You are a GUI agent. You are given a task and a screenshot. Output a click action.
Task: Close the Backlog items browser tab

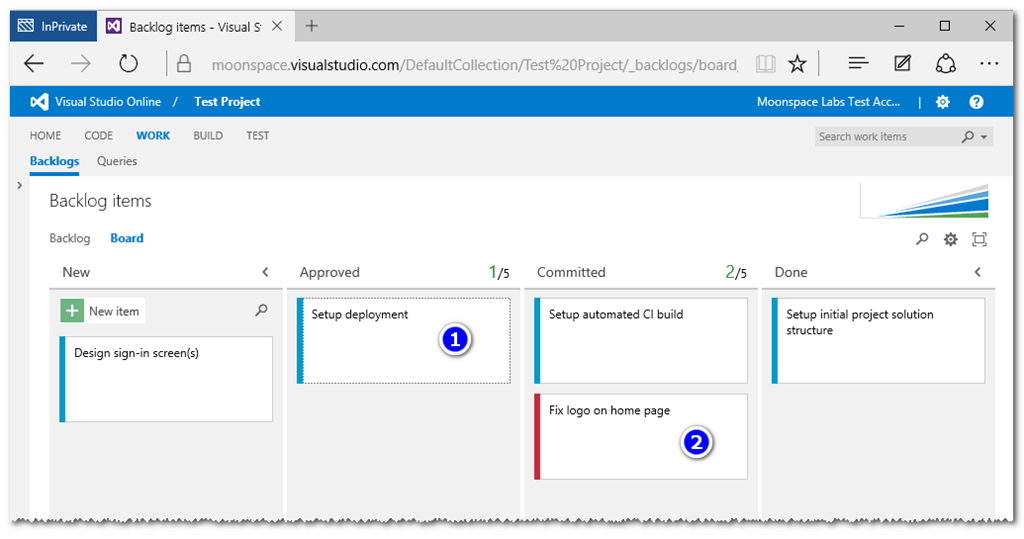[x=277, y=26]
